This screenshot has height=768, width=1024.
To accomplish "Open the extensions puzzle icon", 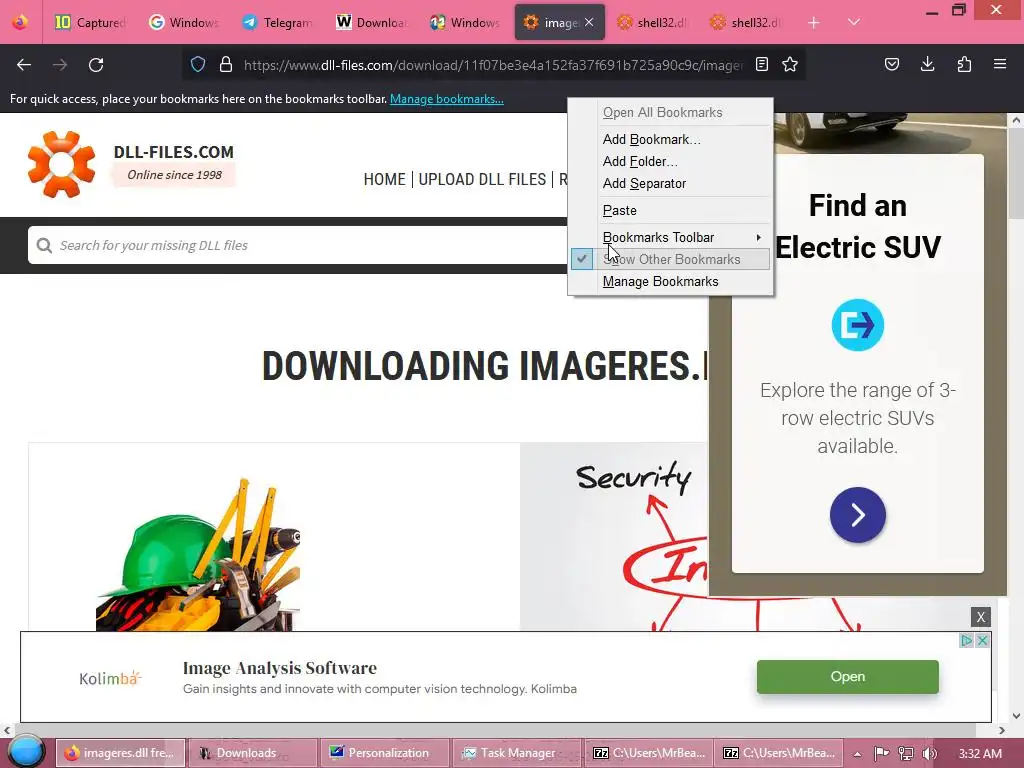I will 964,64.
